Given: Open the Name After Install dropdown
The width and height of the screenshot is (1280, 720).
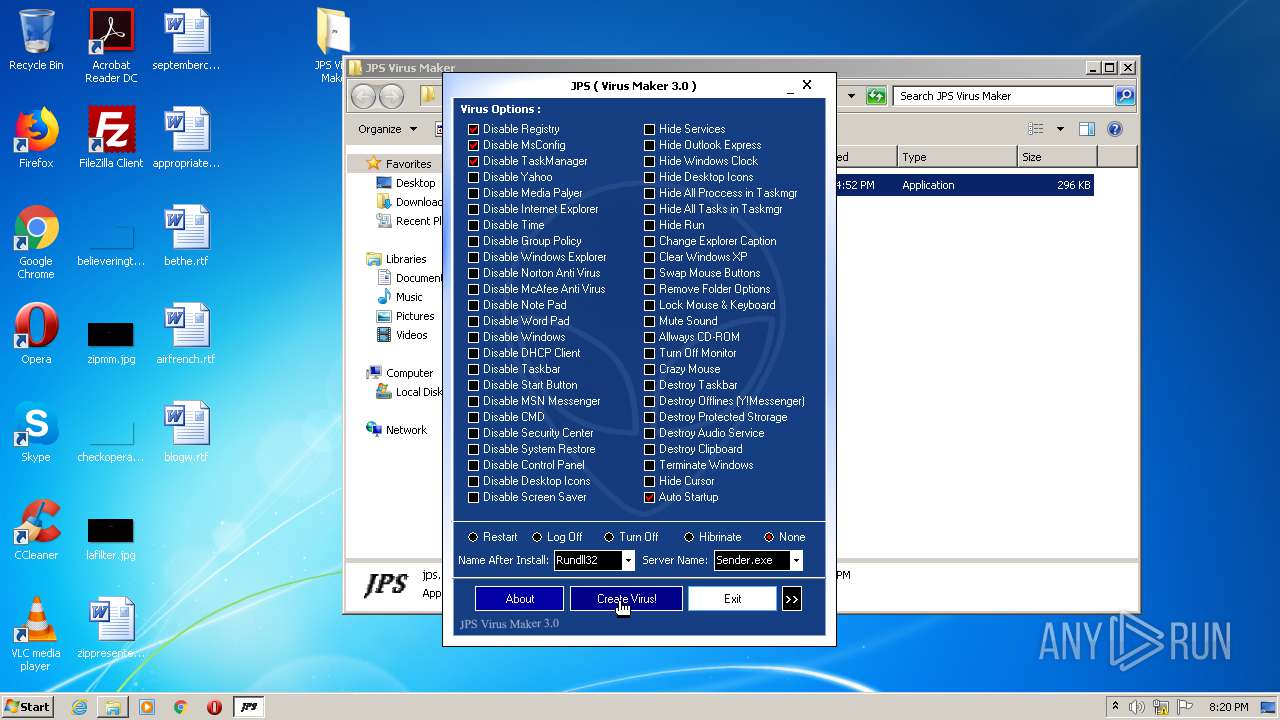Looking at the screenshot, I should coord(627,560).
